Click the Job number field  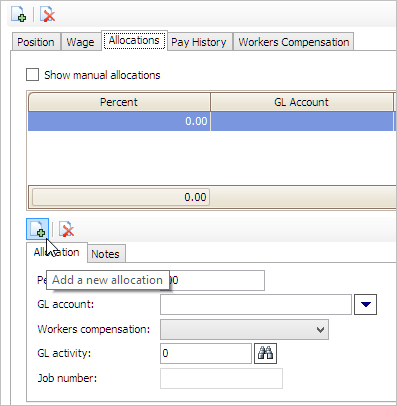tap(221, 378)
